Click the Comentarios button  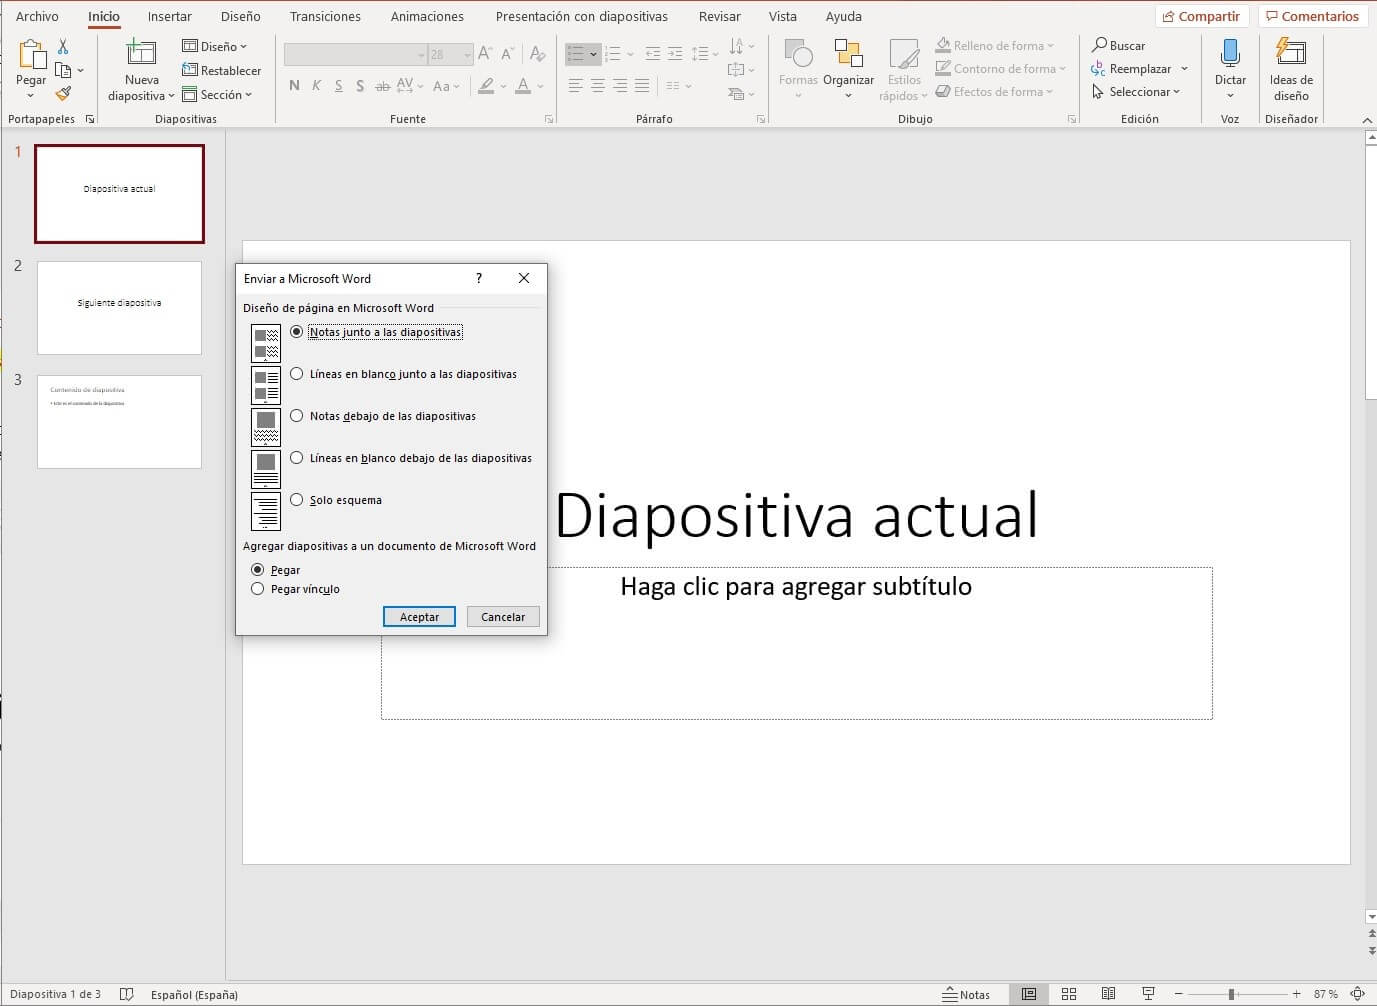pos(1312,16)
